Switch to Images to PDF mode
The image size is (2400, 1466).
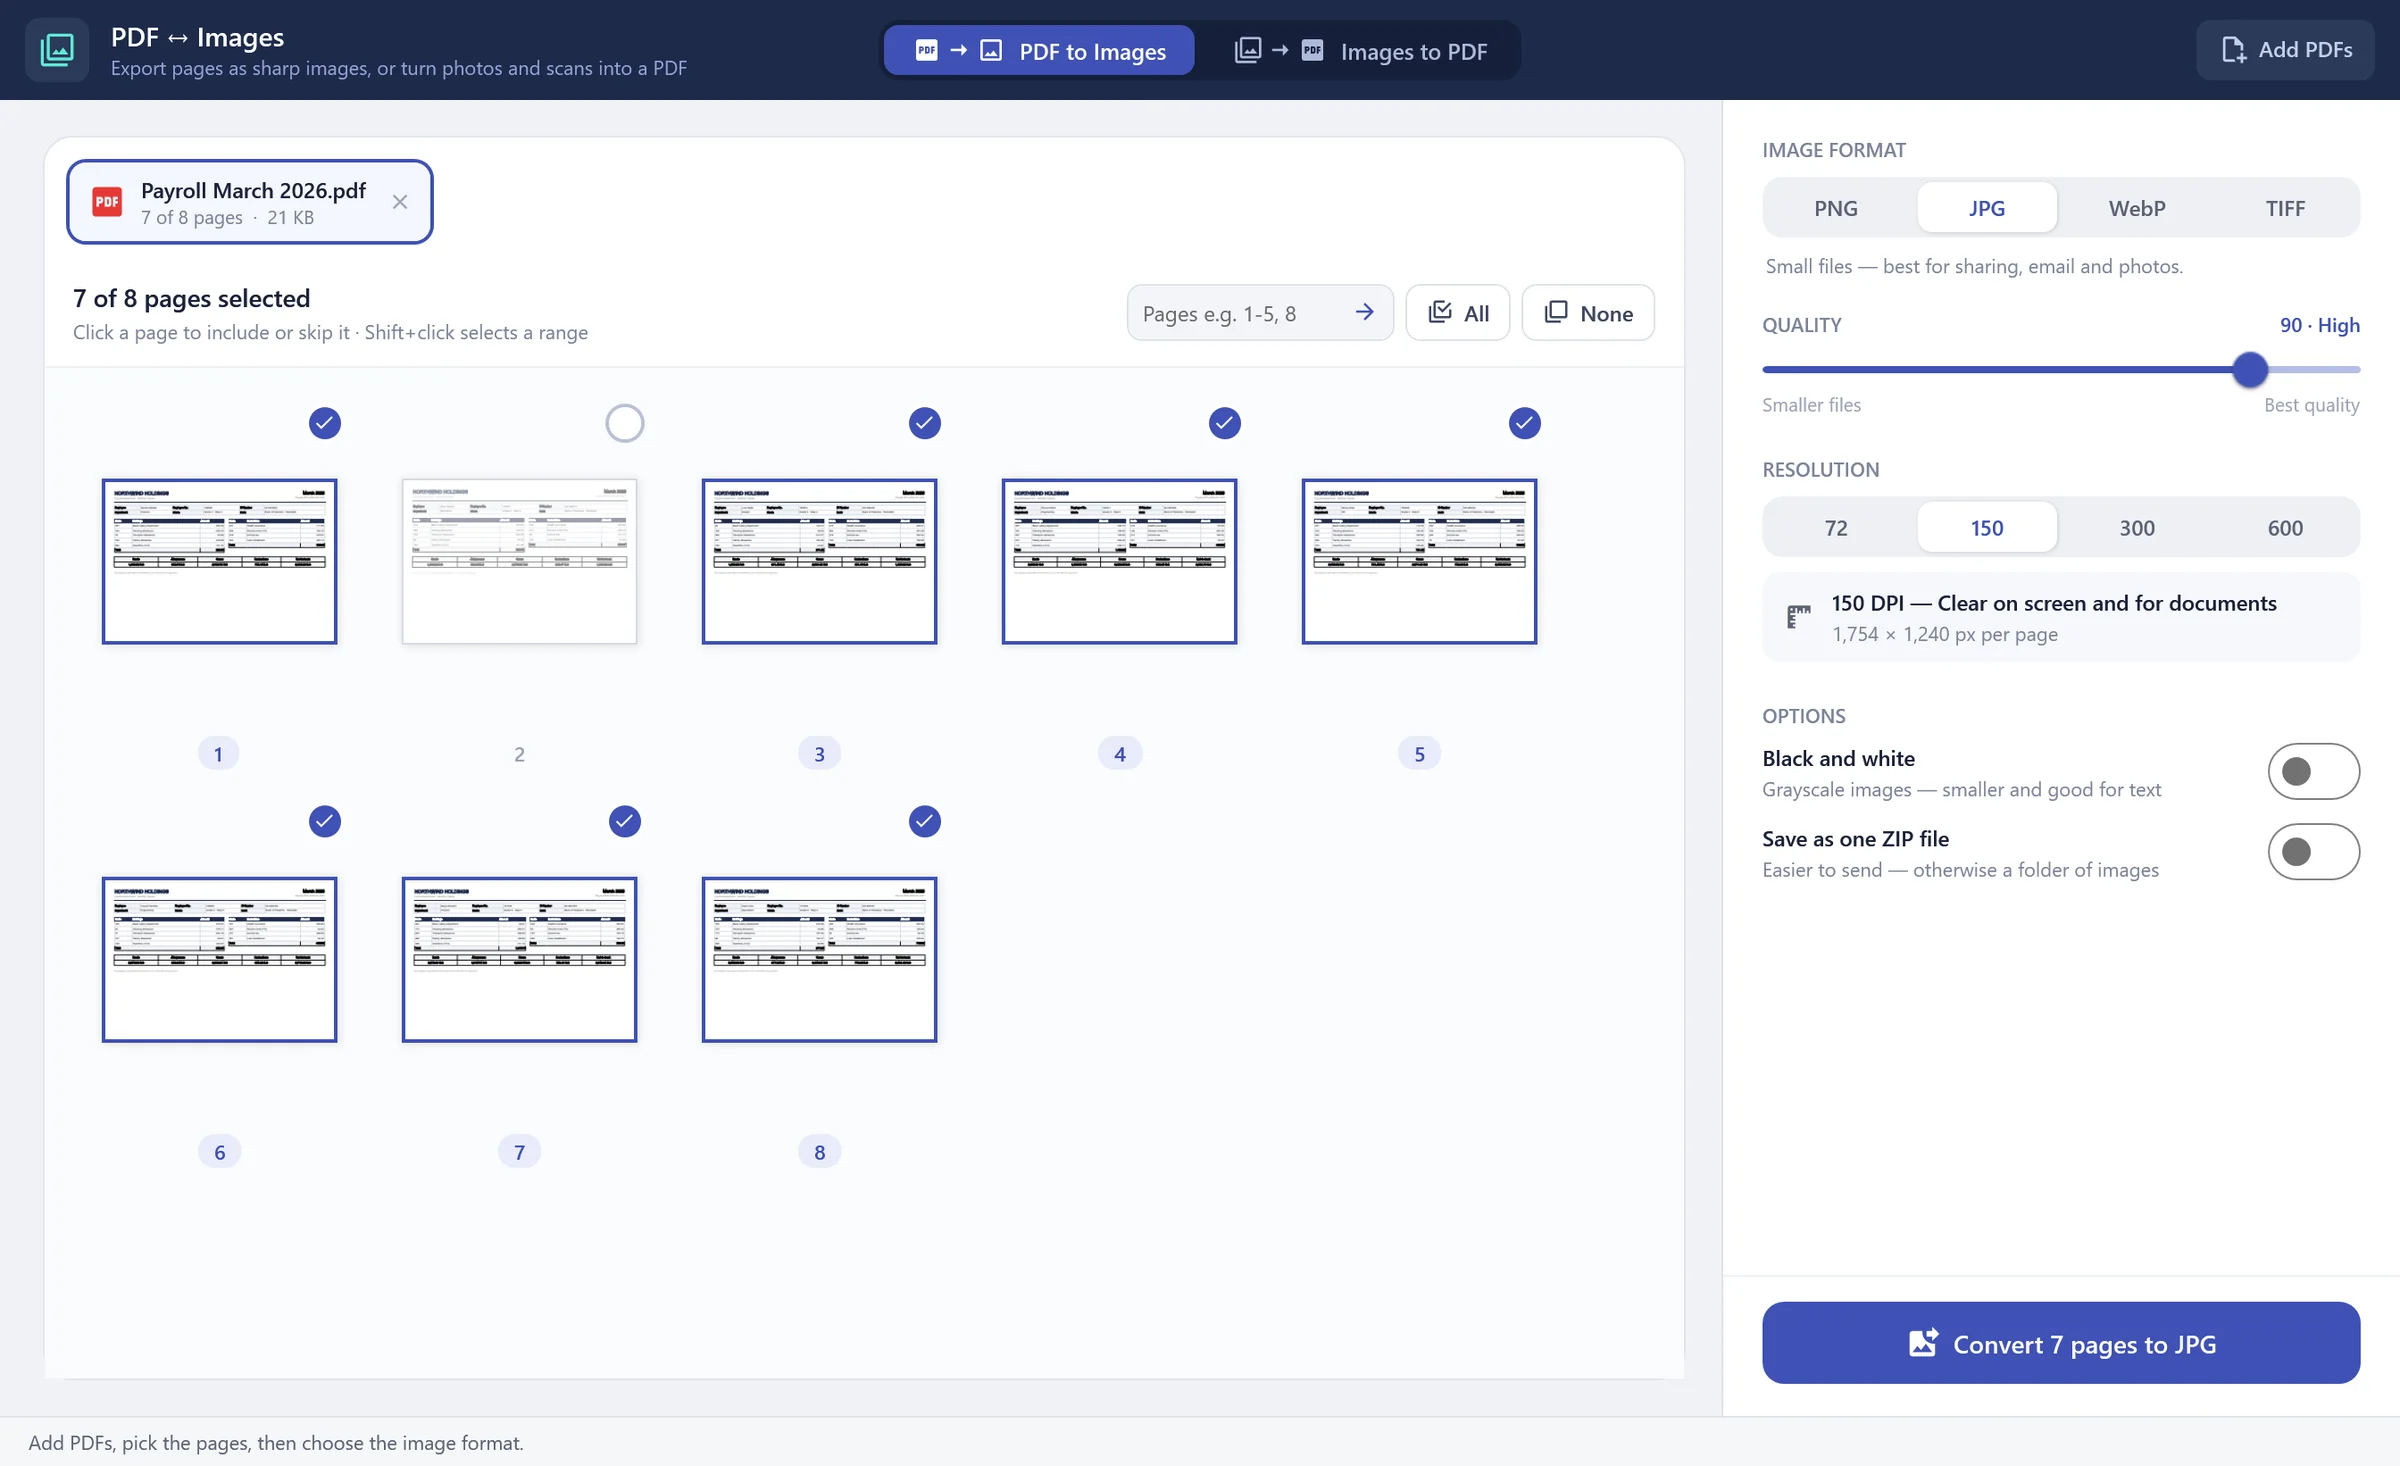(x=1361, y=51)
